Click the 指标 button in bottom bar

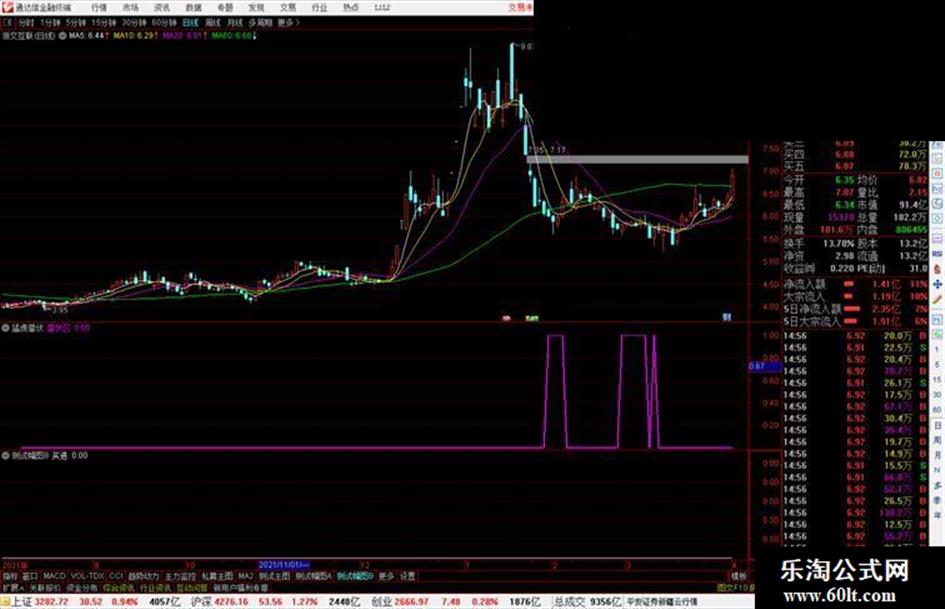pos(10,576)
